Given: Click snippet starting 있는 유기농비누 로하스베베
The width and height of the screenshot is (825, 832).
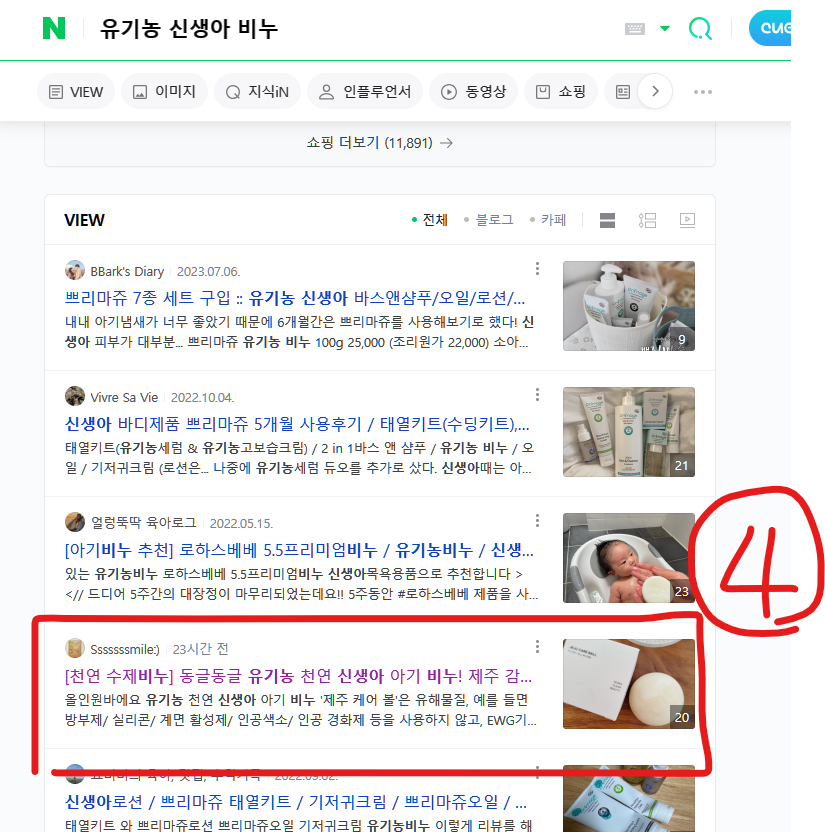Looking at the screenshot, I should (x=301, y=584).
